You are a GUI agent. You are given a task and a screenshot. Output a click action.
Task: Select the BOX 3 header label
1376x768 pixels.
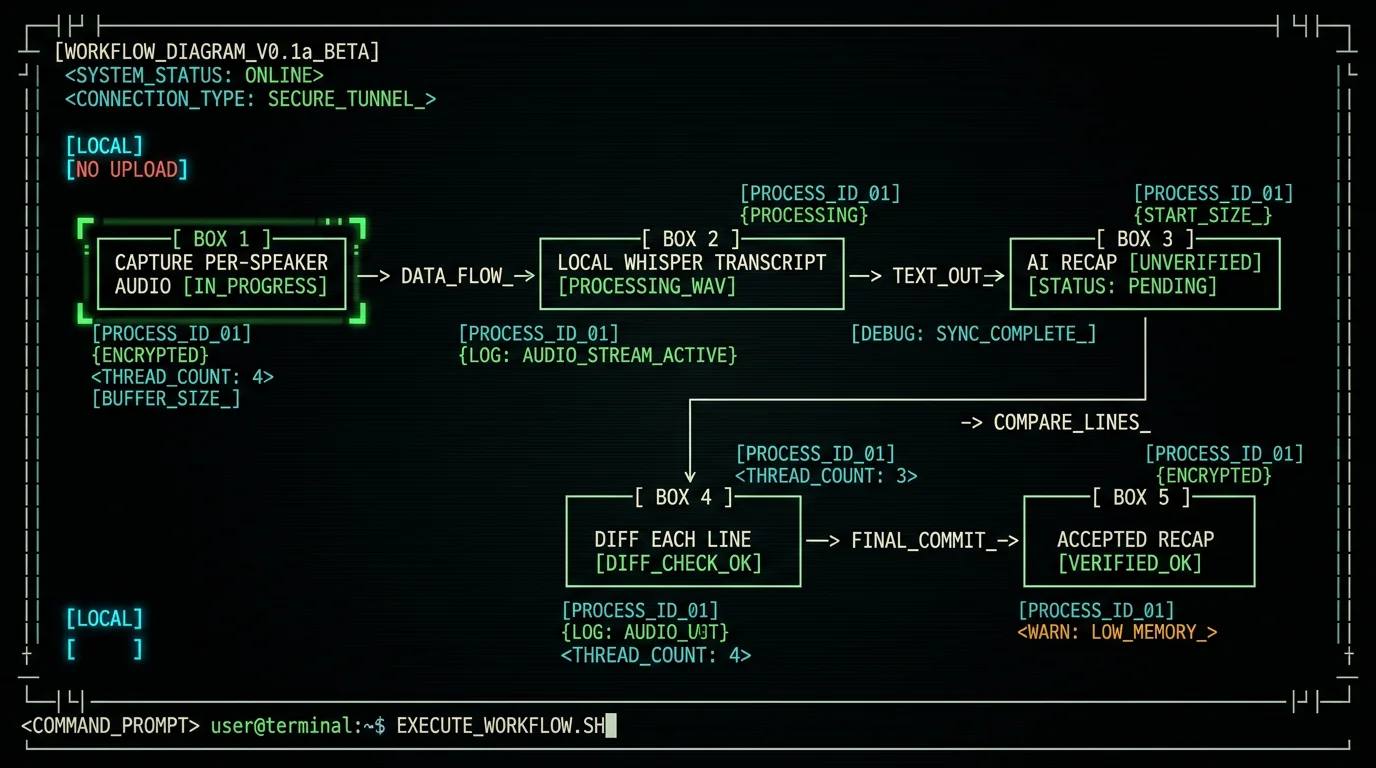pos(1146,239)
